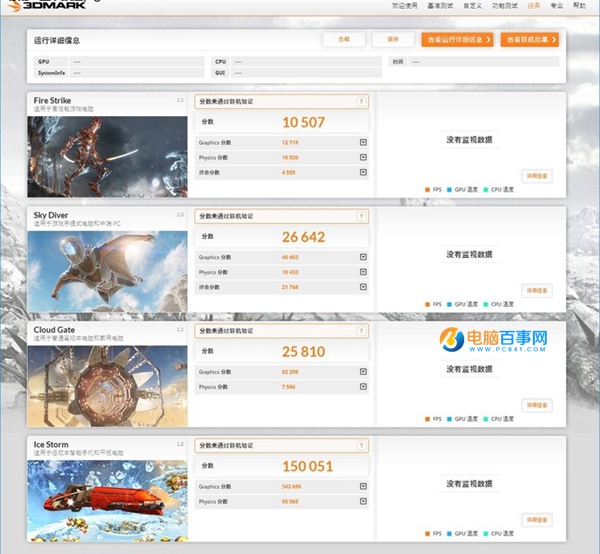Open the help icon in Cloud Gate validation bar
The height and width of the screenshot is (554, 600).
pos(361,331)
